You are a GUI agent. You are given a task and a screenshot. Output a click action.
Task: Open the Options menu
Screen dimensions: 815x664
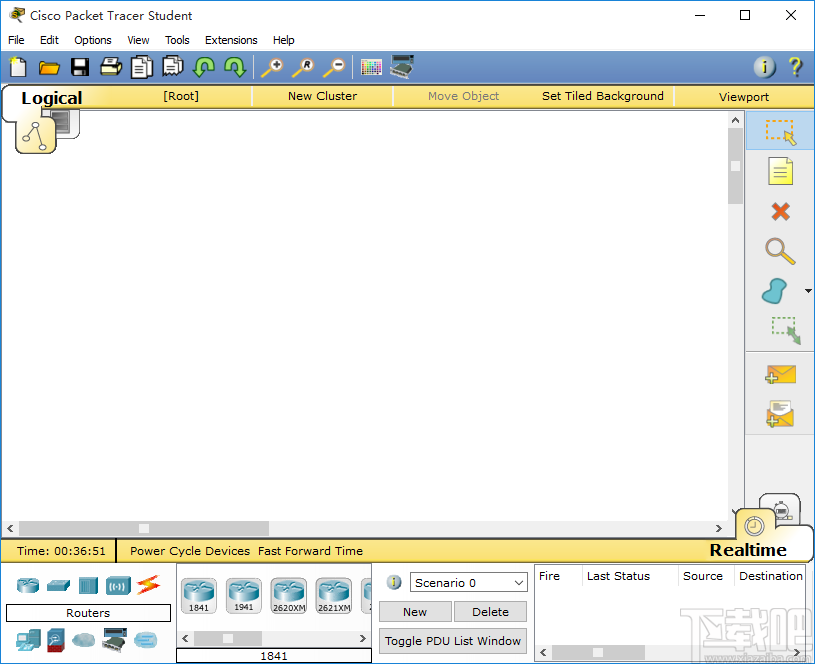click(x=93, y=40)
